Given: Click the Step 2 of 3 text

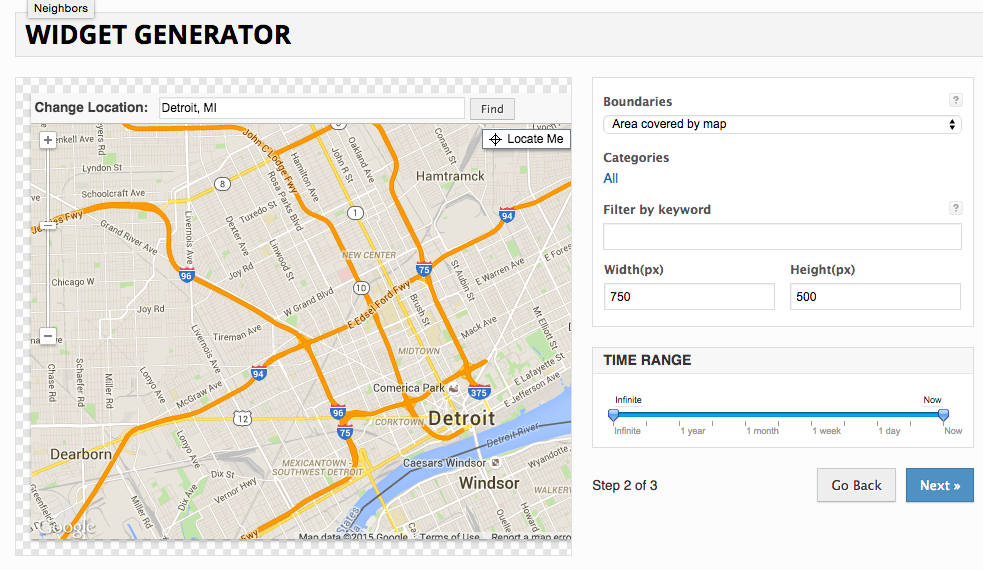Looking at the screenshot, I should pos(625,485).
